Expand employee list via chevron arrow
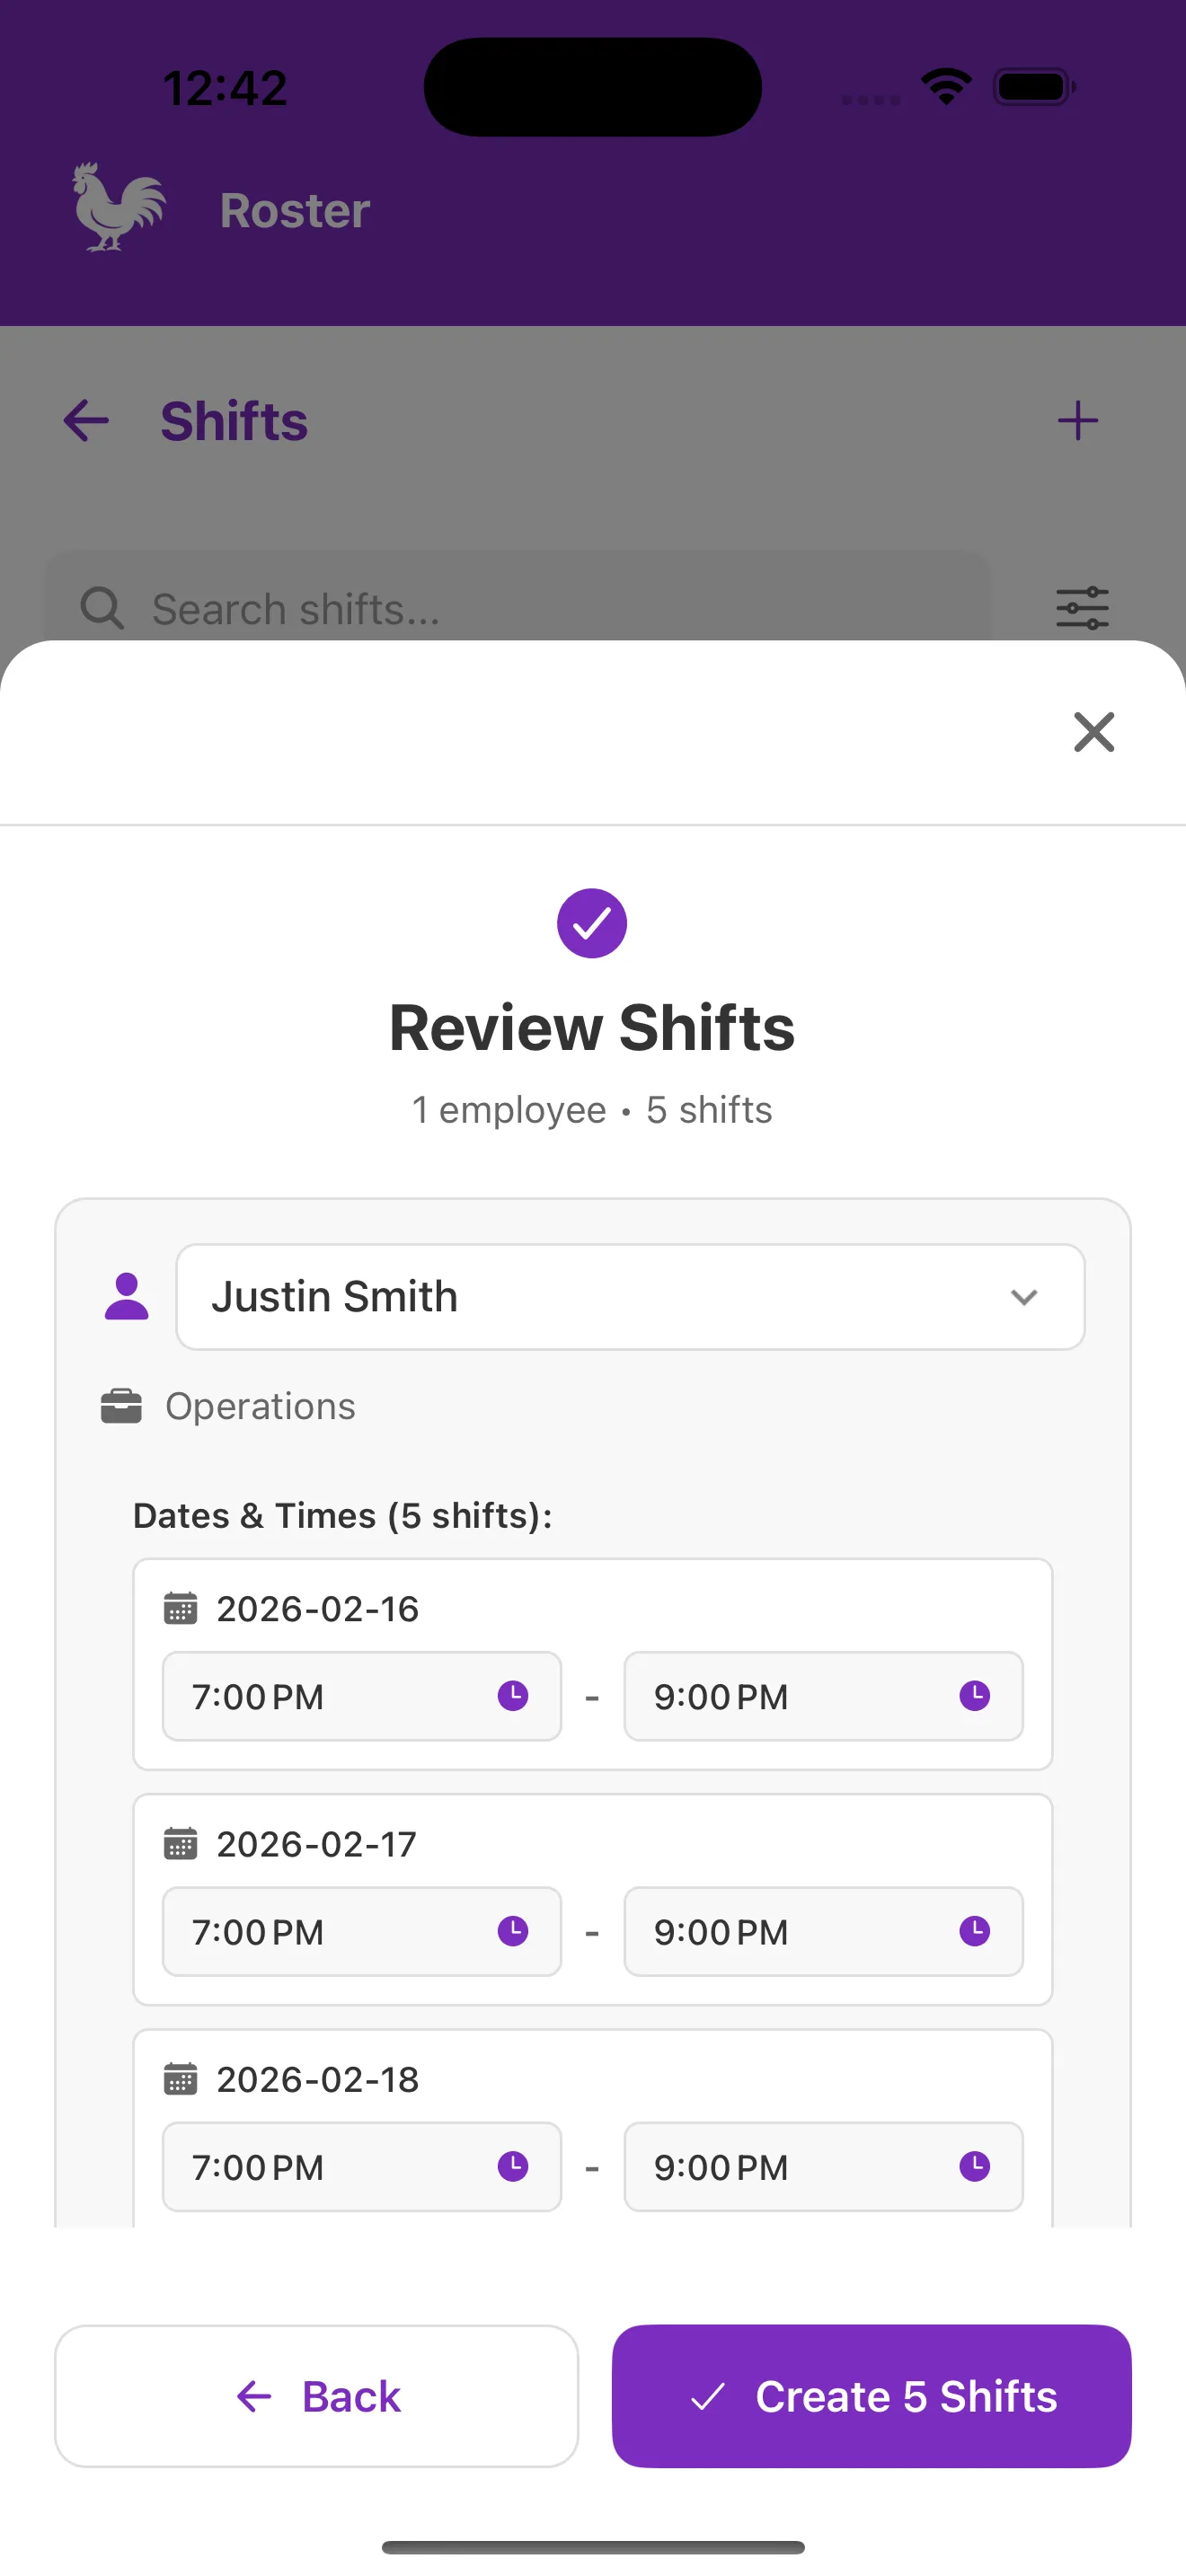 coord(1024,1297)
